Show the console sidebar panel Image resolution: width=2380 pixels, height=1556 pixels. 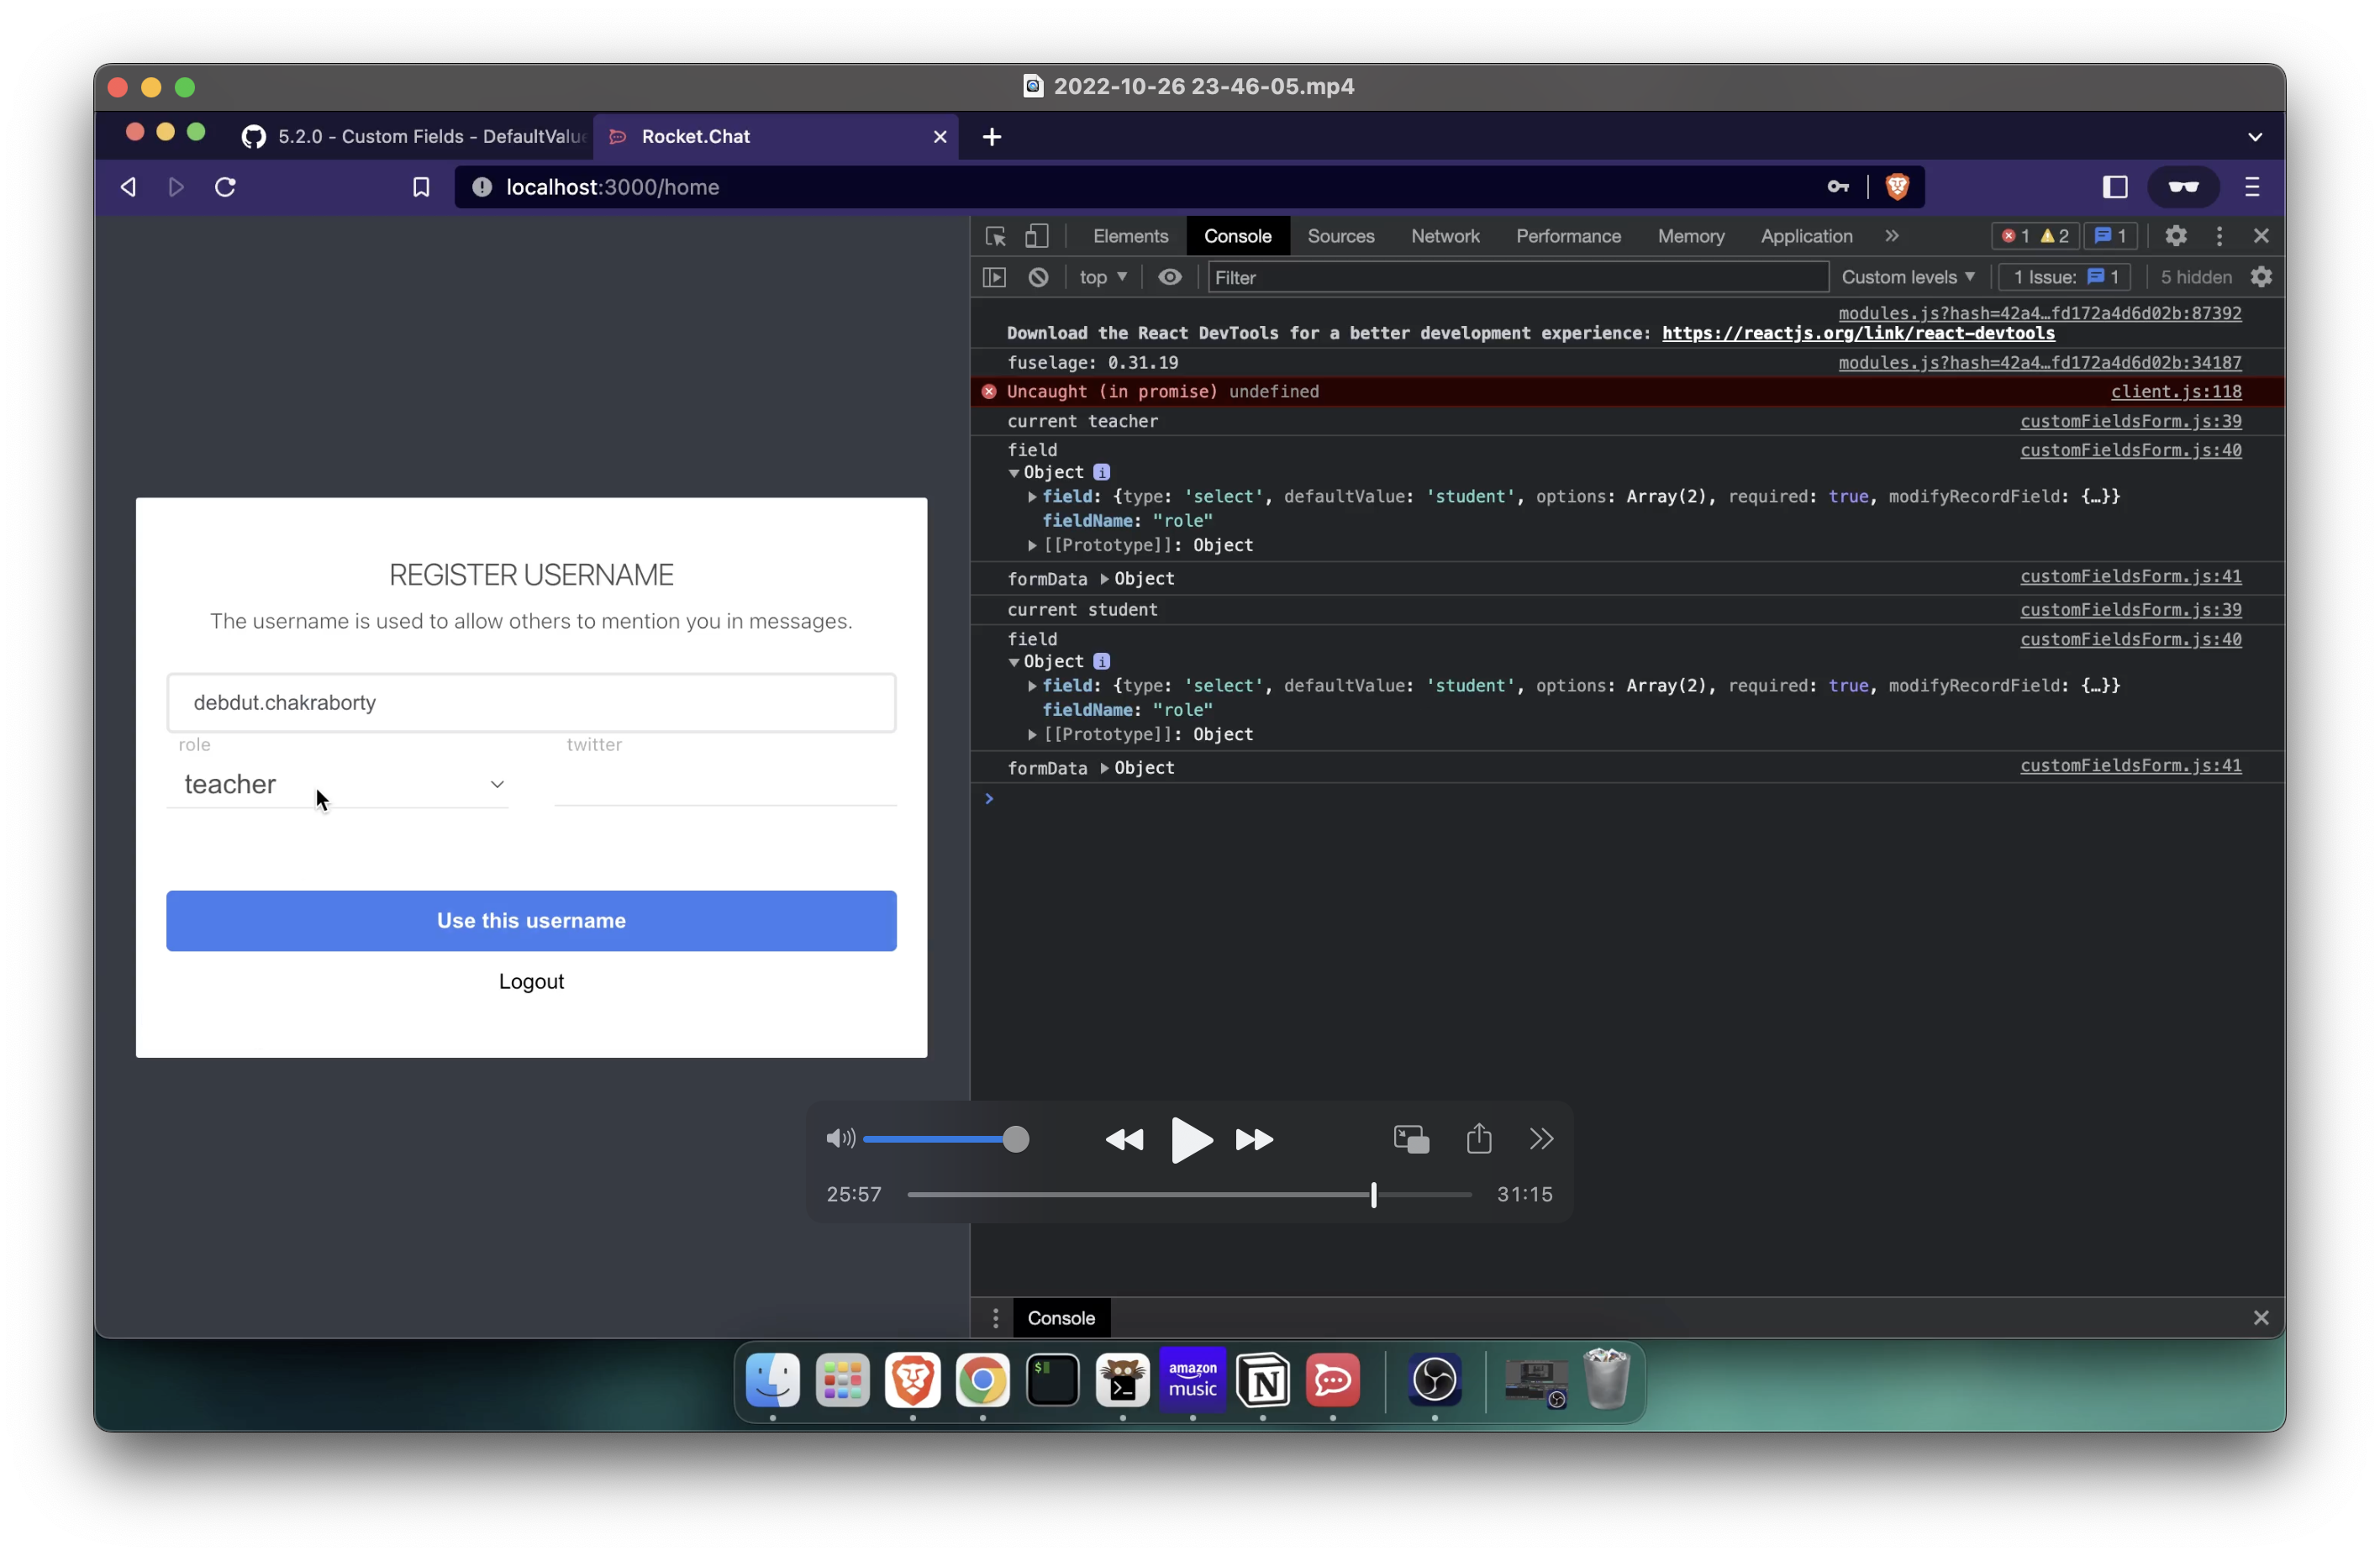click(x=994, y=277)
